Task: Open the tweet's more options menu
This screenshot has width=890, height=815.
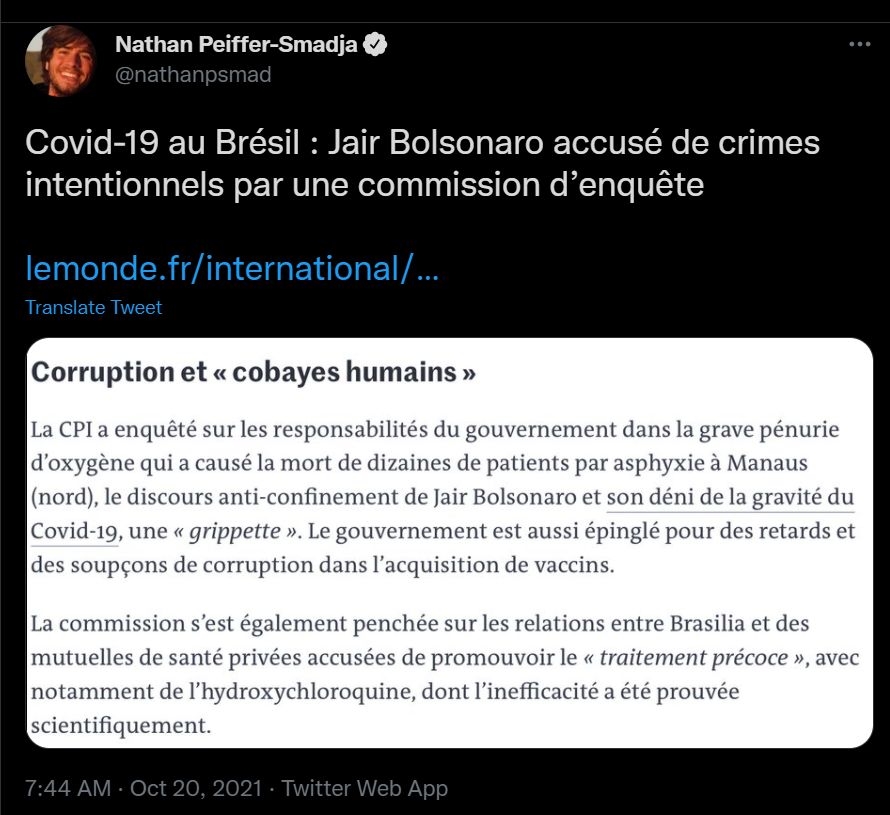Action: 859,45
